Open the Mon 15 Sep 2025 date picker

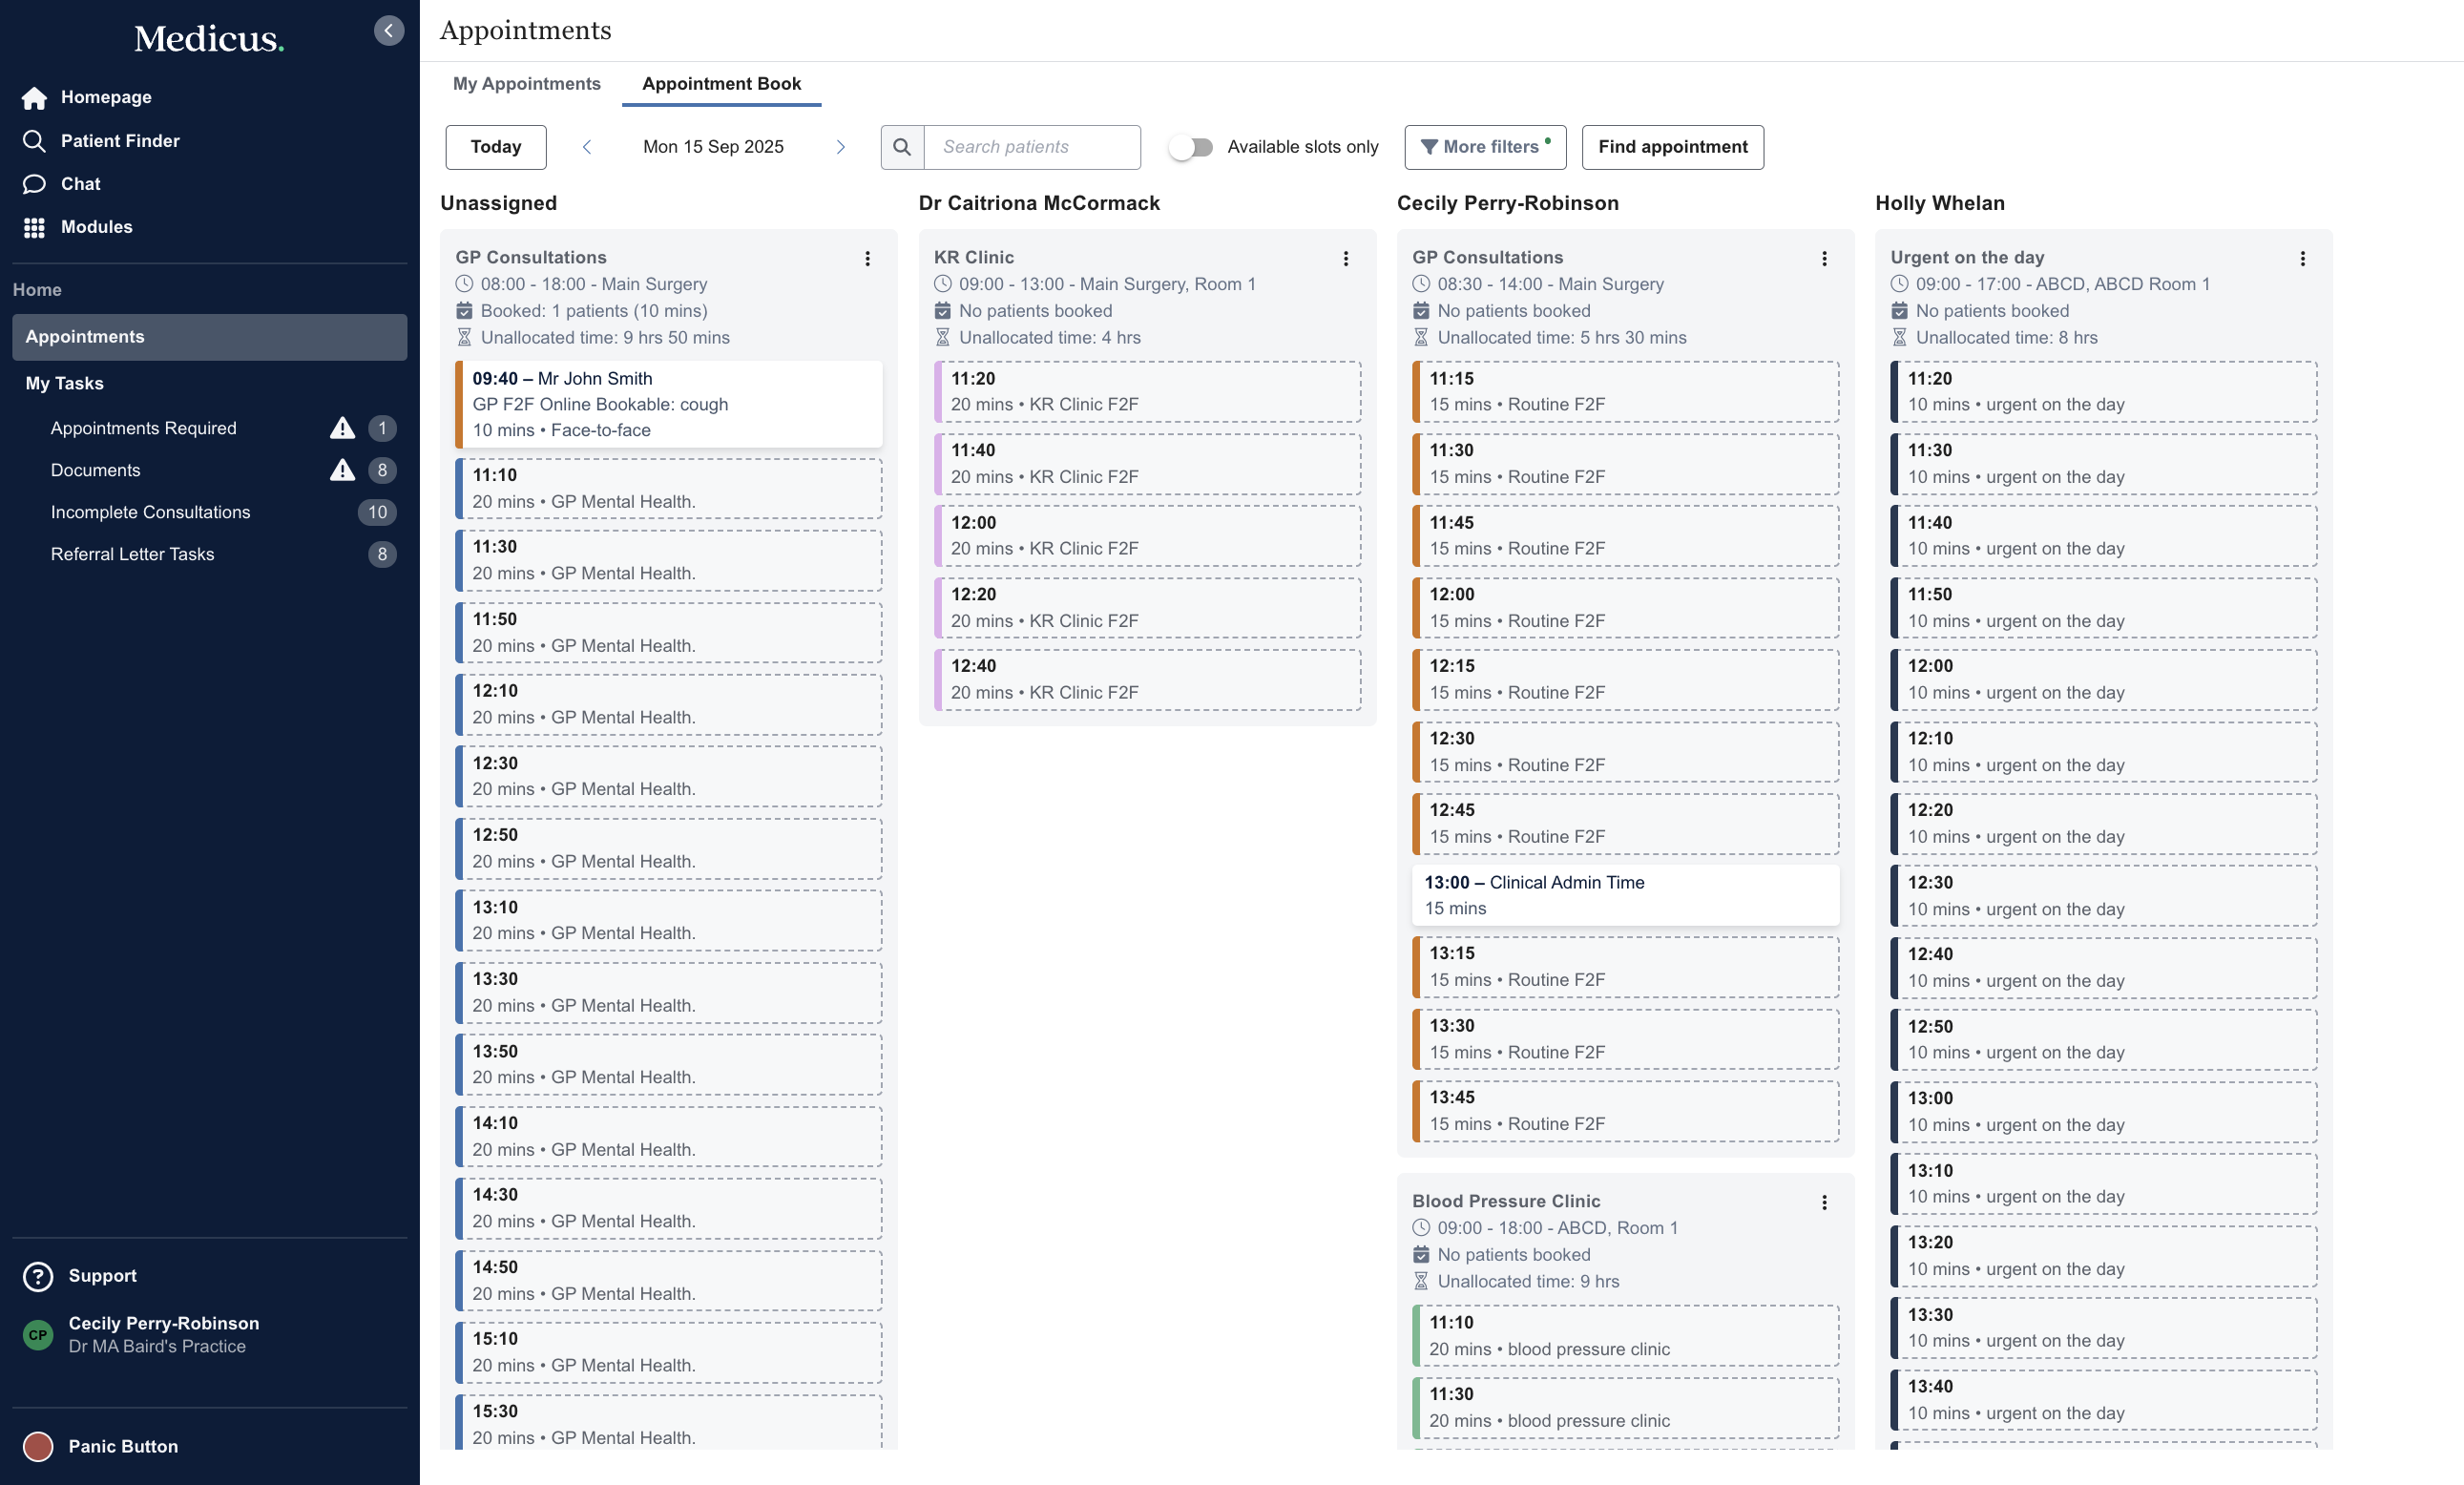tap(713, 147)
